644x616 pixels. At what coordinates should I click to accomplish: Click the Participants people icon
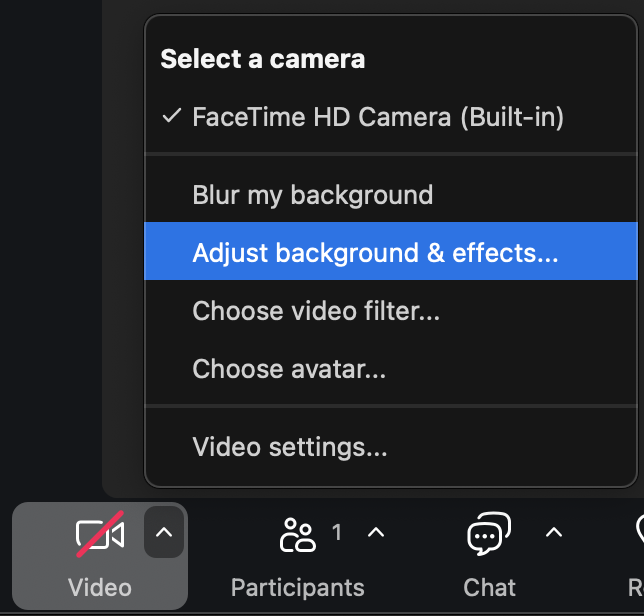point(298,535)
